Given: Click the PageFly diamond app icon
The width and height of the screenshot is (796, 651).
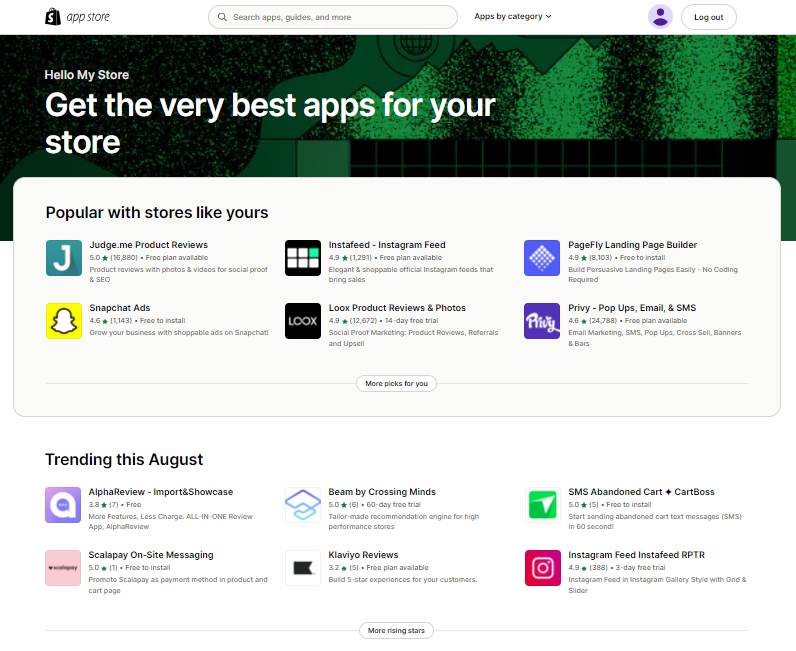Looking at the screenshot, I should tap(542, 258).
